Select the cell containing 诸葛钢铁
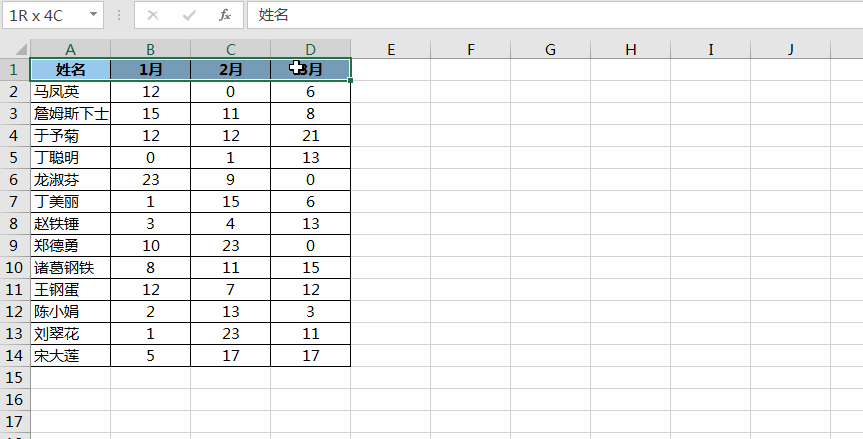The image size is (863, 439). 70,267
